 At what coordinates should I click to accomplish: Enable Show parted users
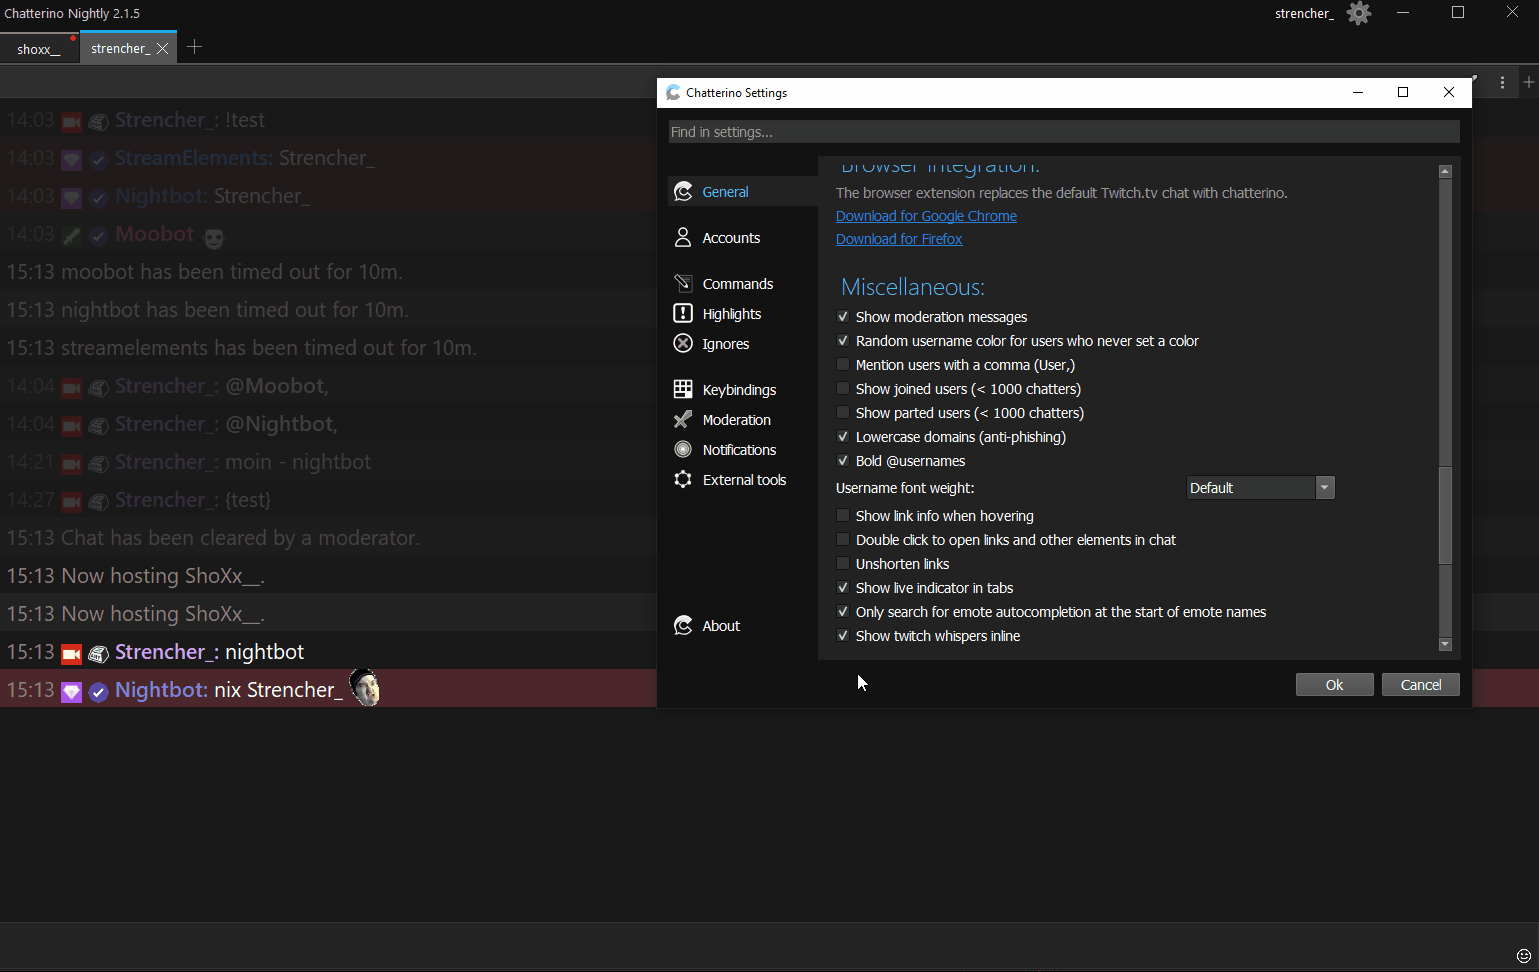click(843, 412)
